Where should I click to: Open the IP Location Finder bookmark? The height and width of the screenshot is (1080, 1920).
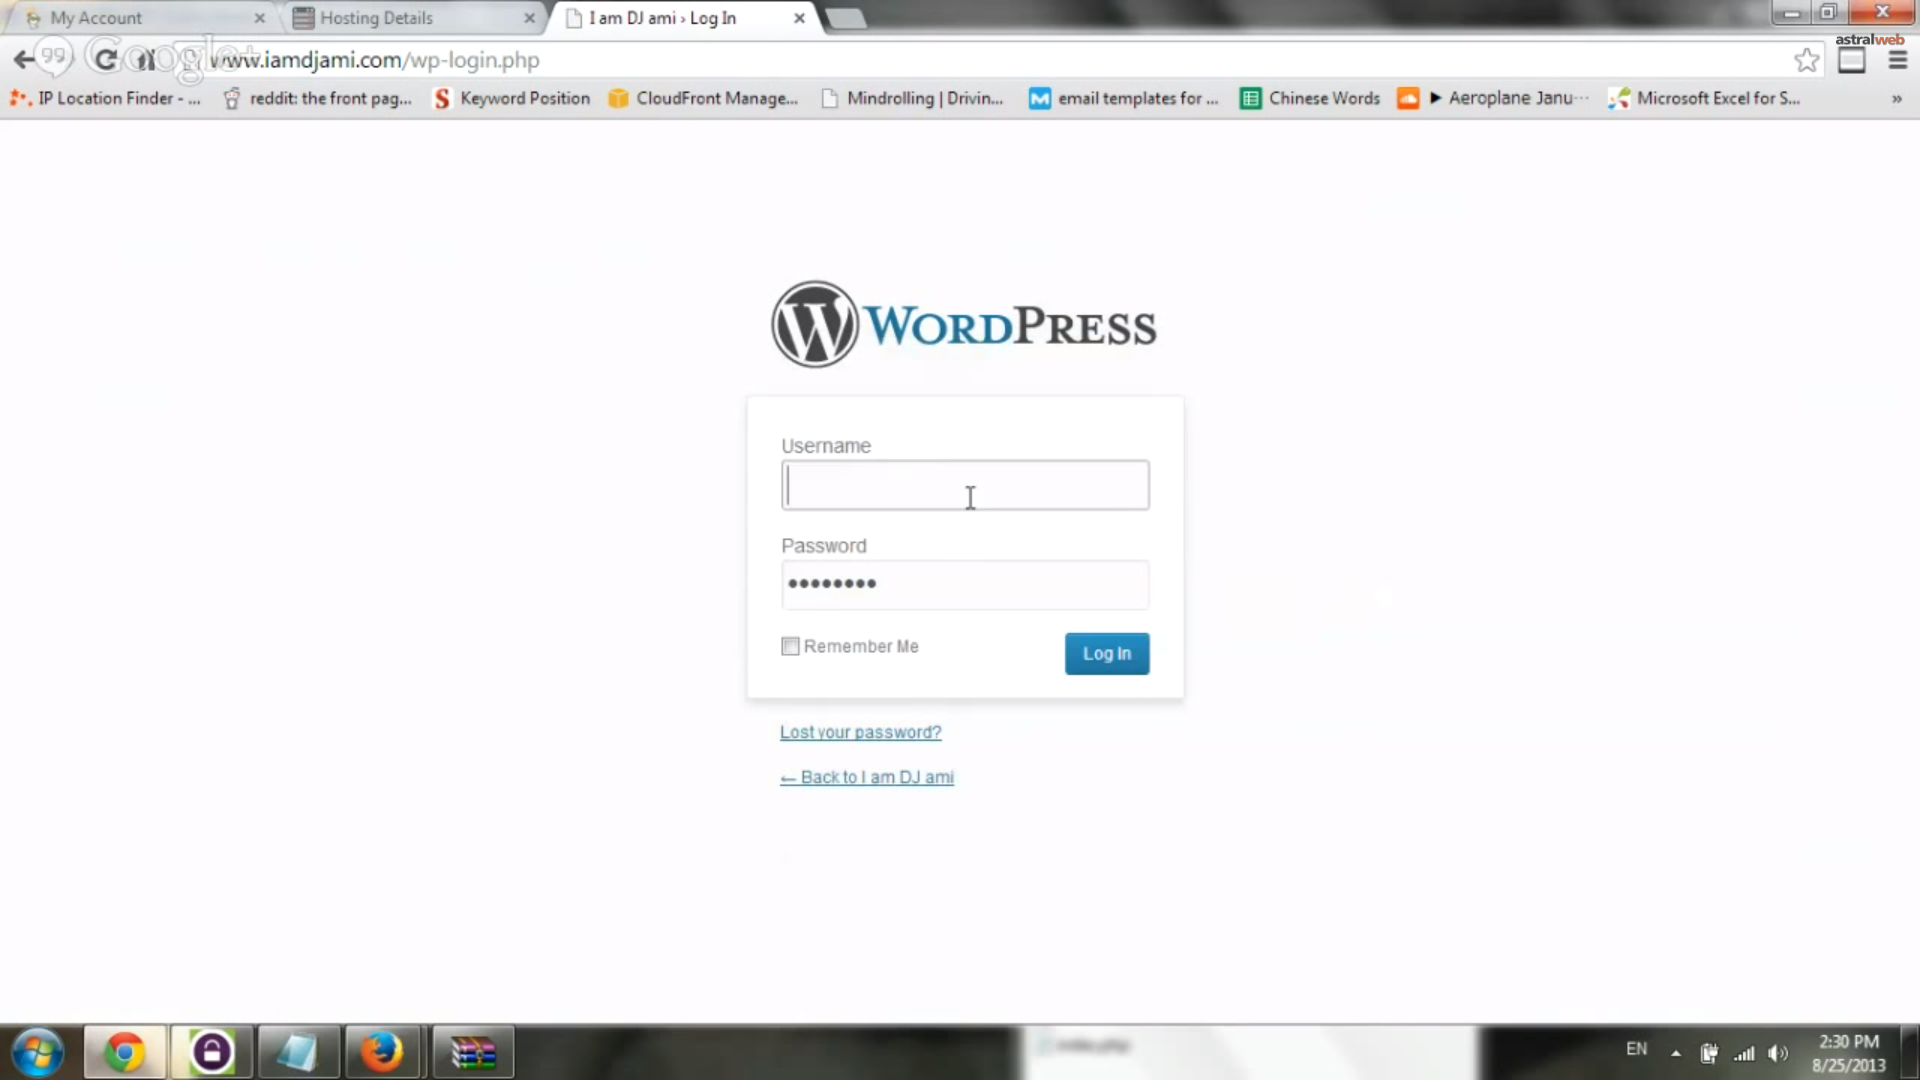[105, 98]
